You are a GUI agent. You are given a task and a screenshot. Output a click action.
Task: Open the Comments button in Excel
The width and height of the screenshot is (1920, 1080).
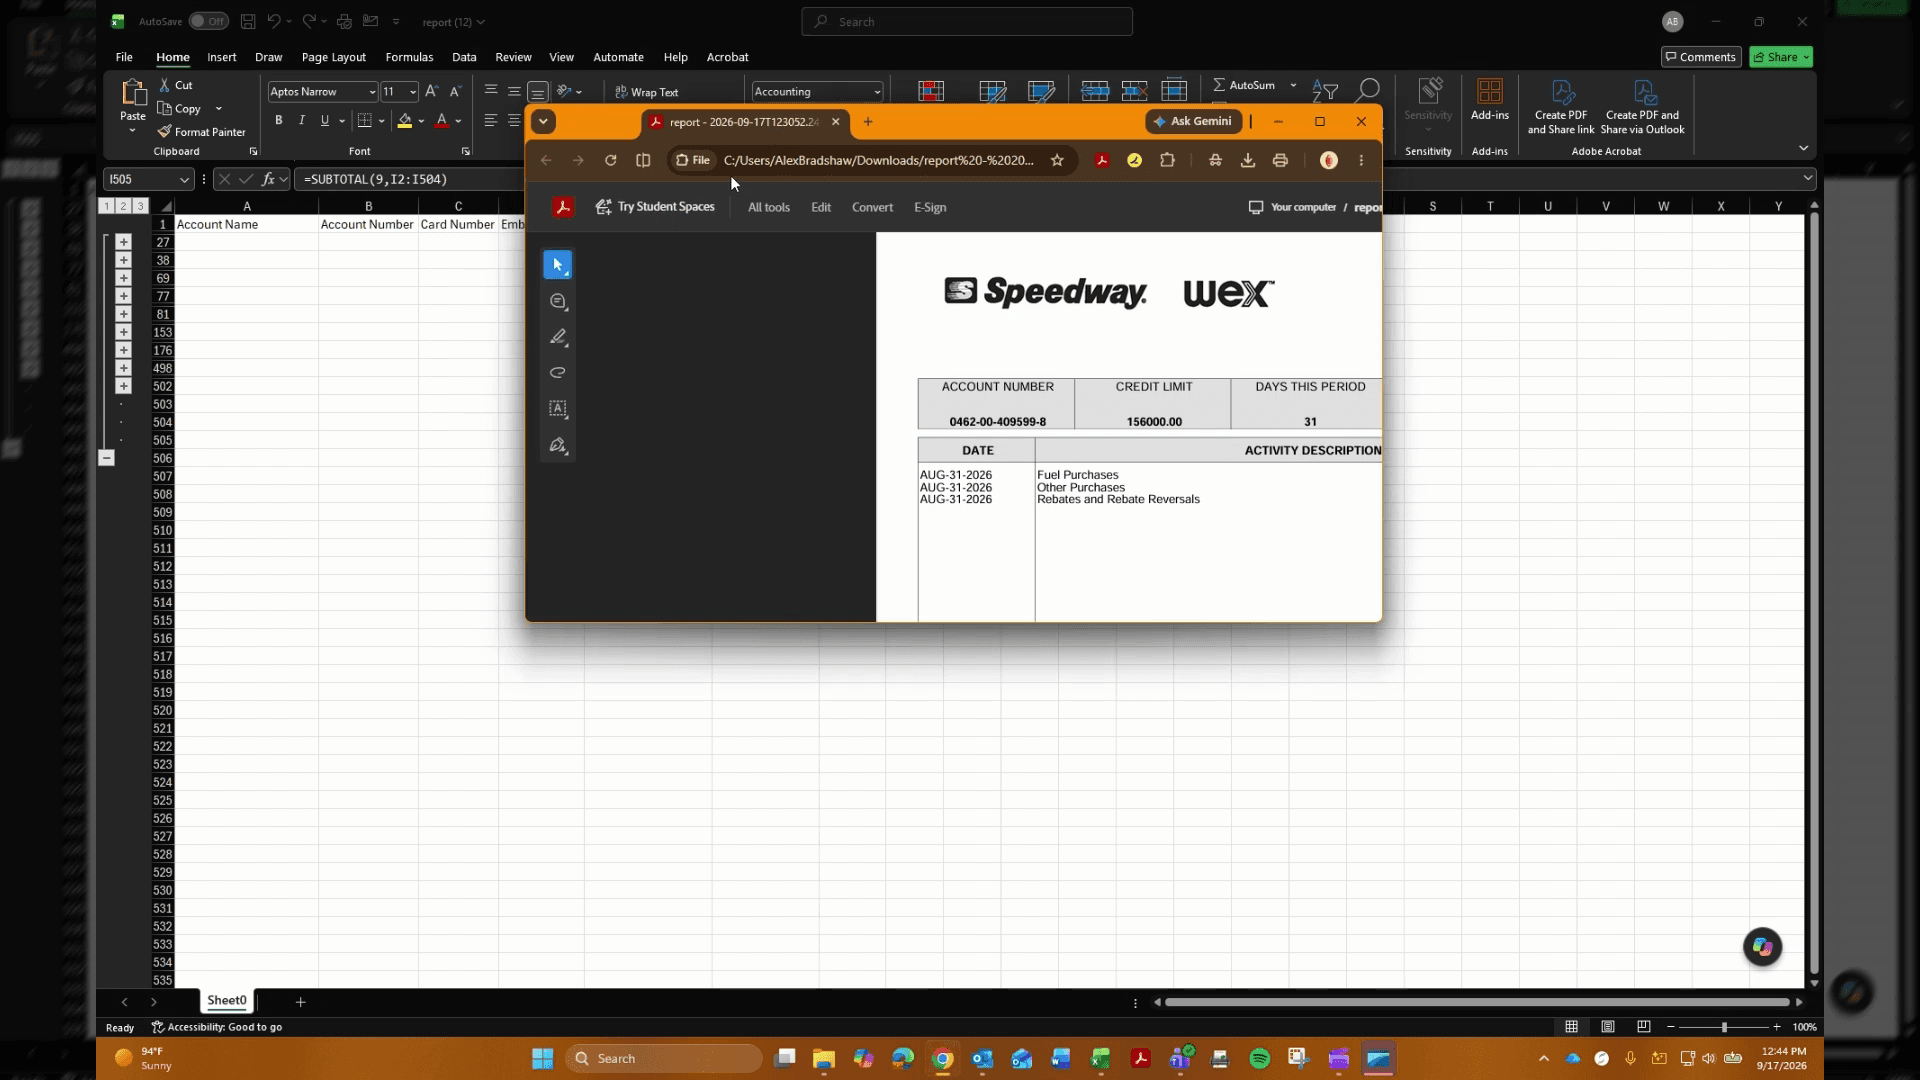pos(1700,57)
